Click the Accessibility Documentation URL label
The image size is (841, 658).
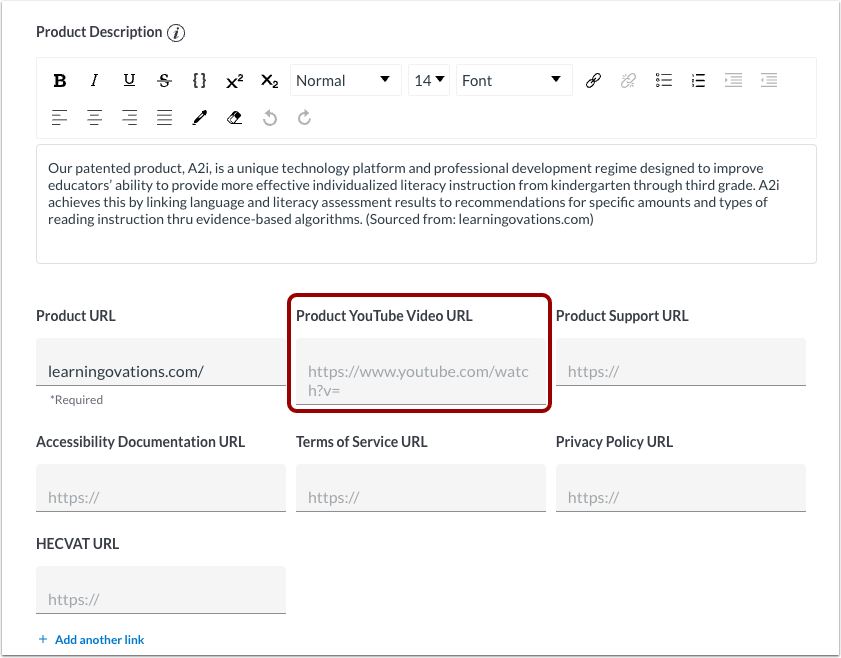pyautogui.click(x=141, y=442)
